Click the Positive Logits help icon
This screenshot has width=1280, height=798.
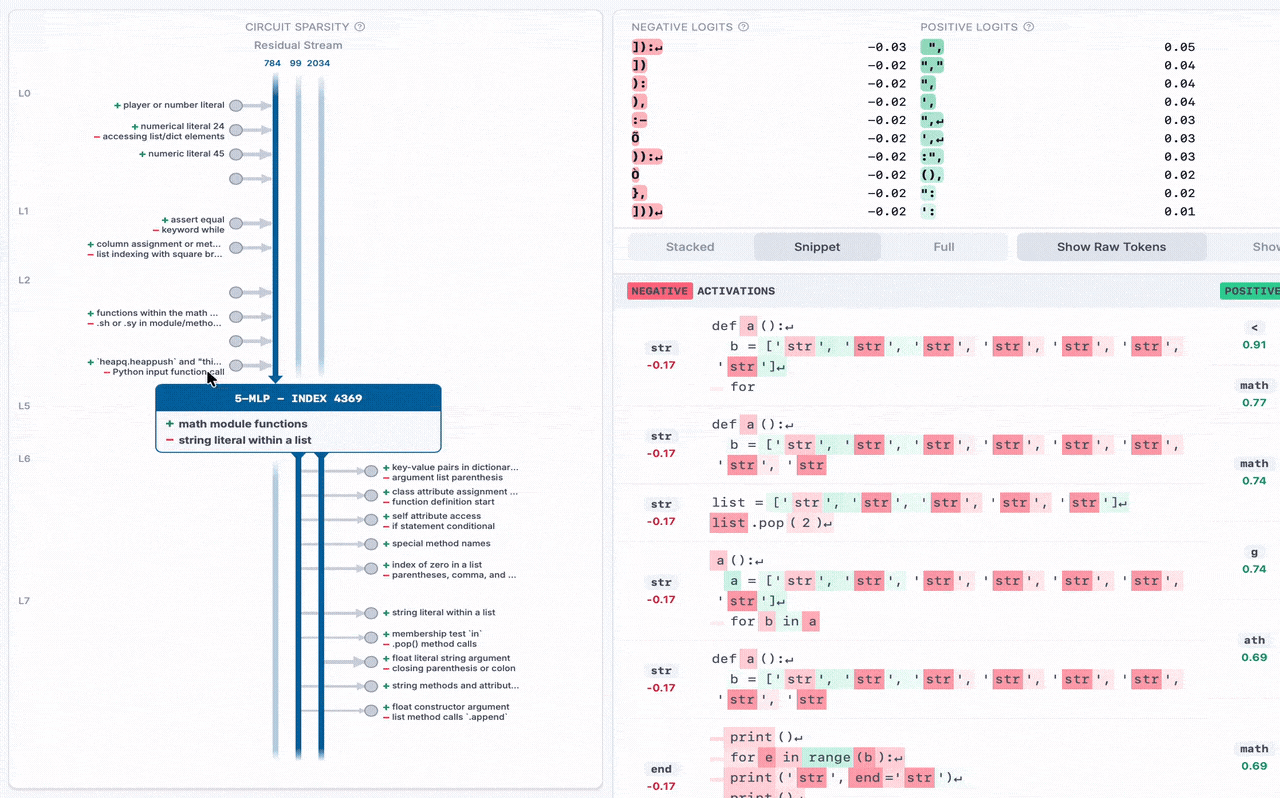[x=1029, y=27]
